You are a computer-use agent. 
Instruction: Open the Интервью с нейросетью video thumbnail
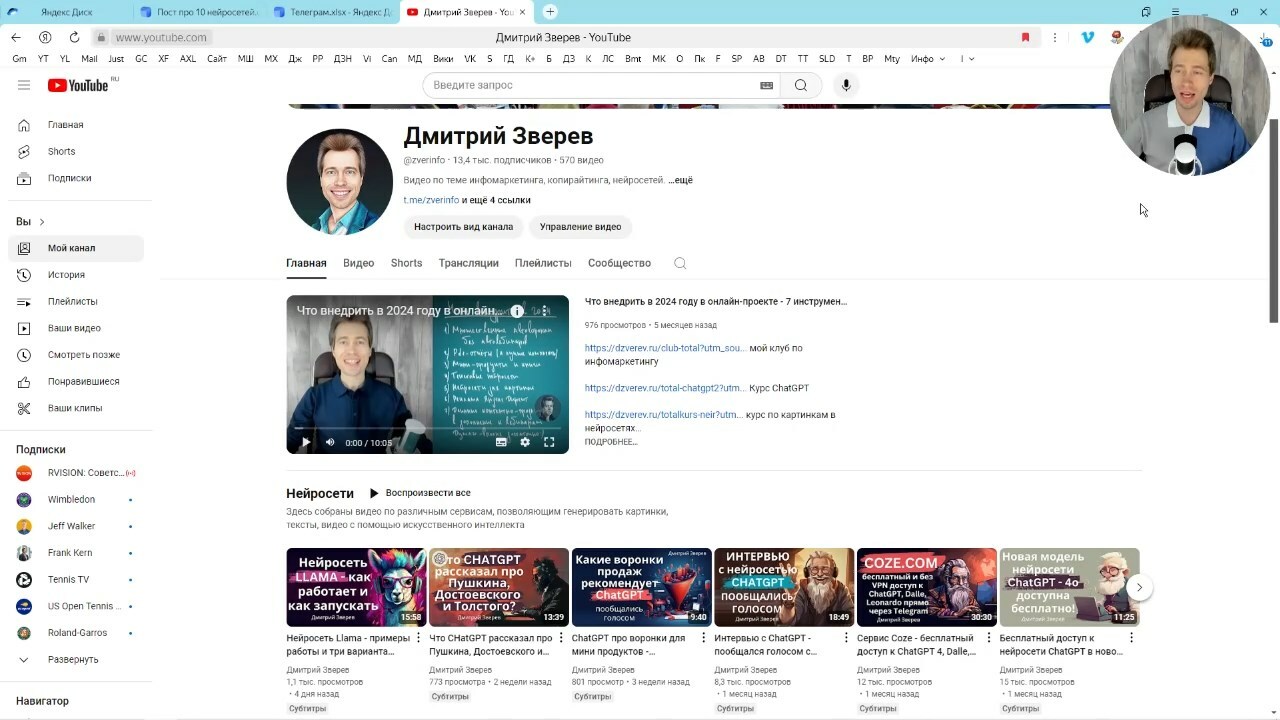784,587
